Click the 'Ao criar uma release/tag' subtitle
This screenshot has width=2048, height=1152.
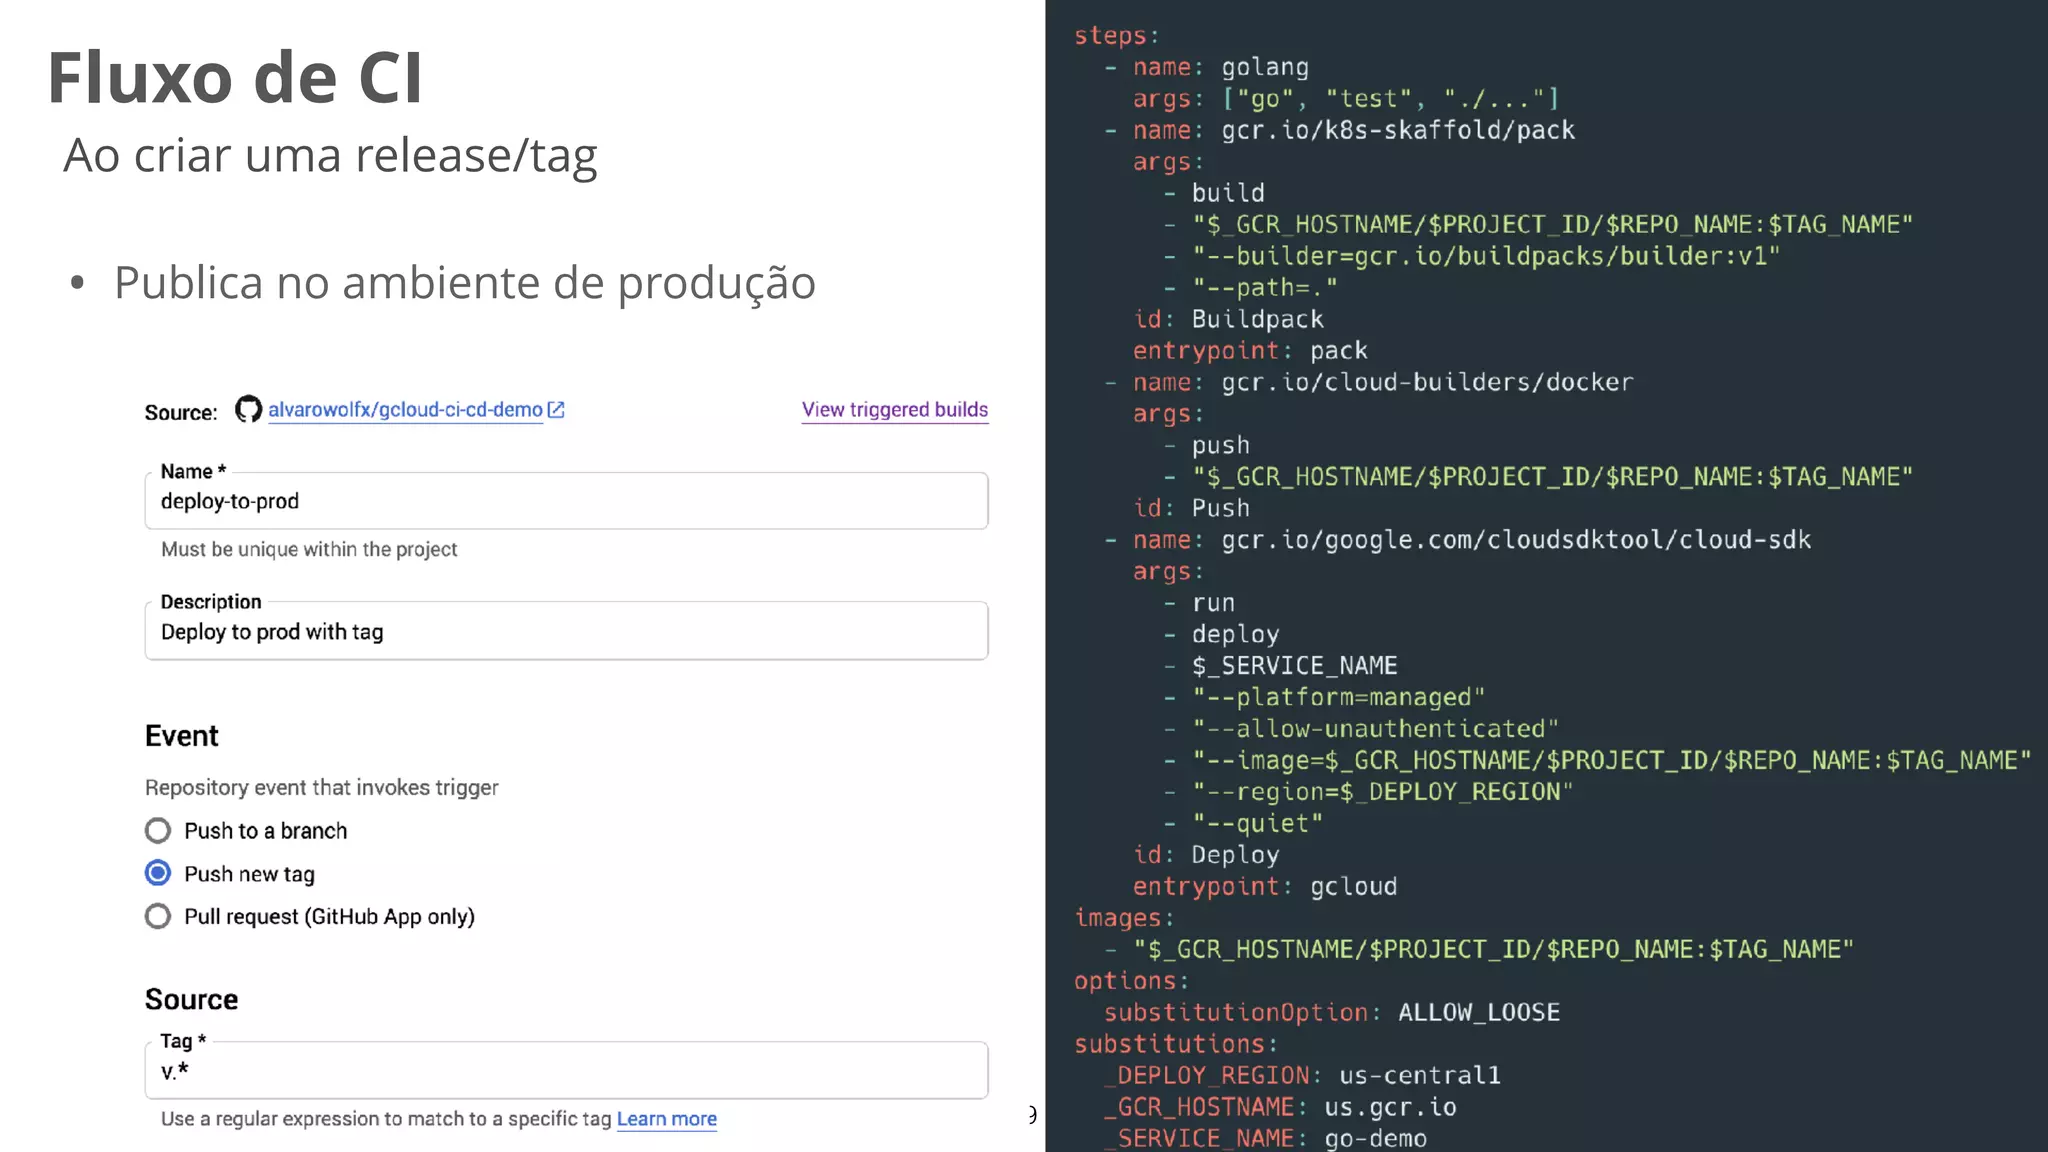coord(330,156)
